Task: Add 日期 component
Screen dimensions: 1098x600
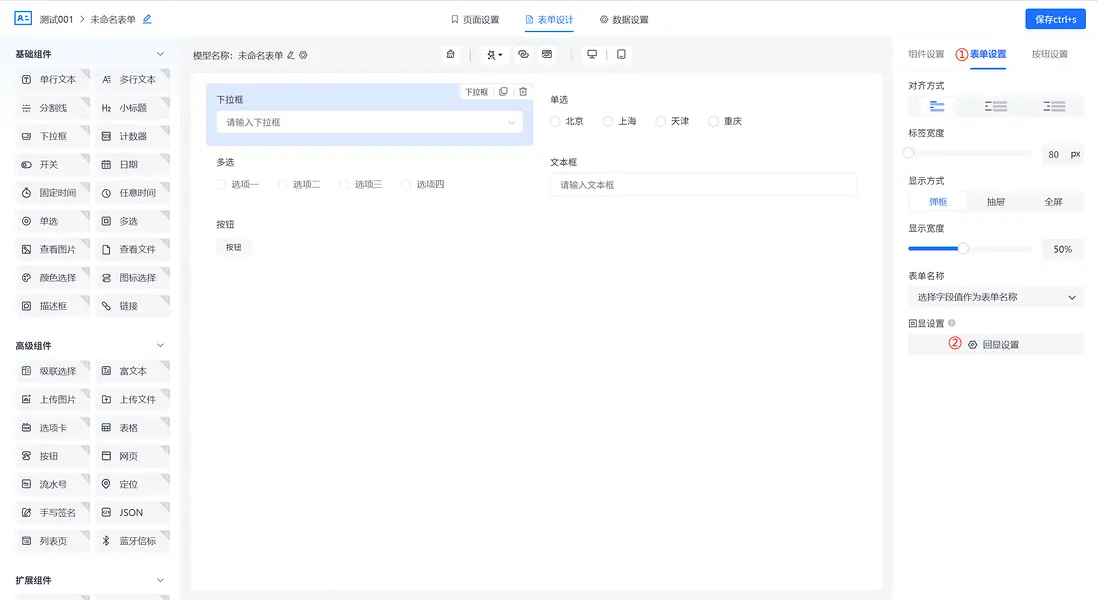Action: (x=132, y=165)
